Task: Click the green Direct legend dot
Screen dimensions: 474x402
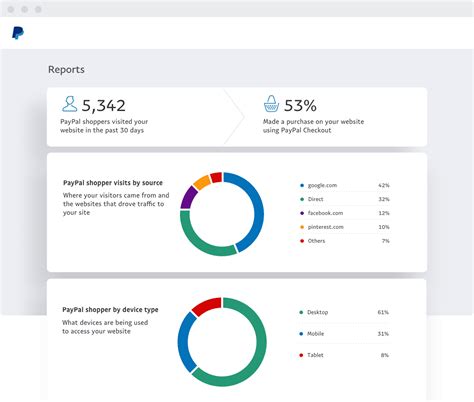Action: [302, 199]
